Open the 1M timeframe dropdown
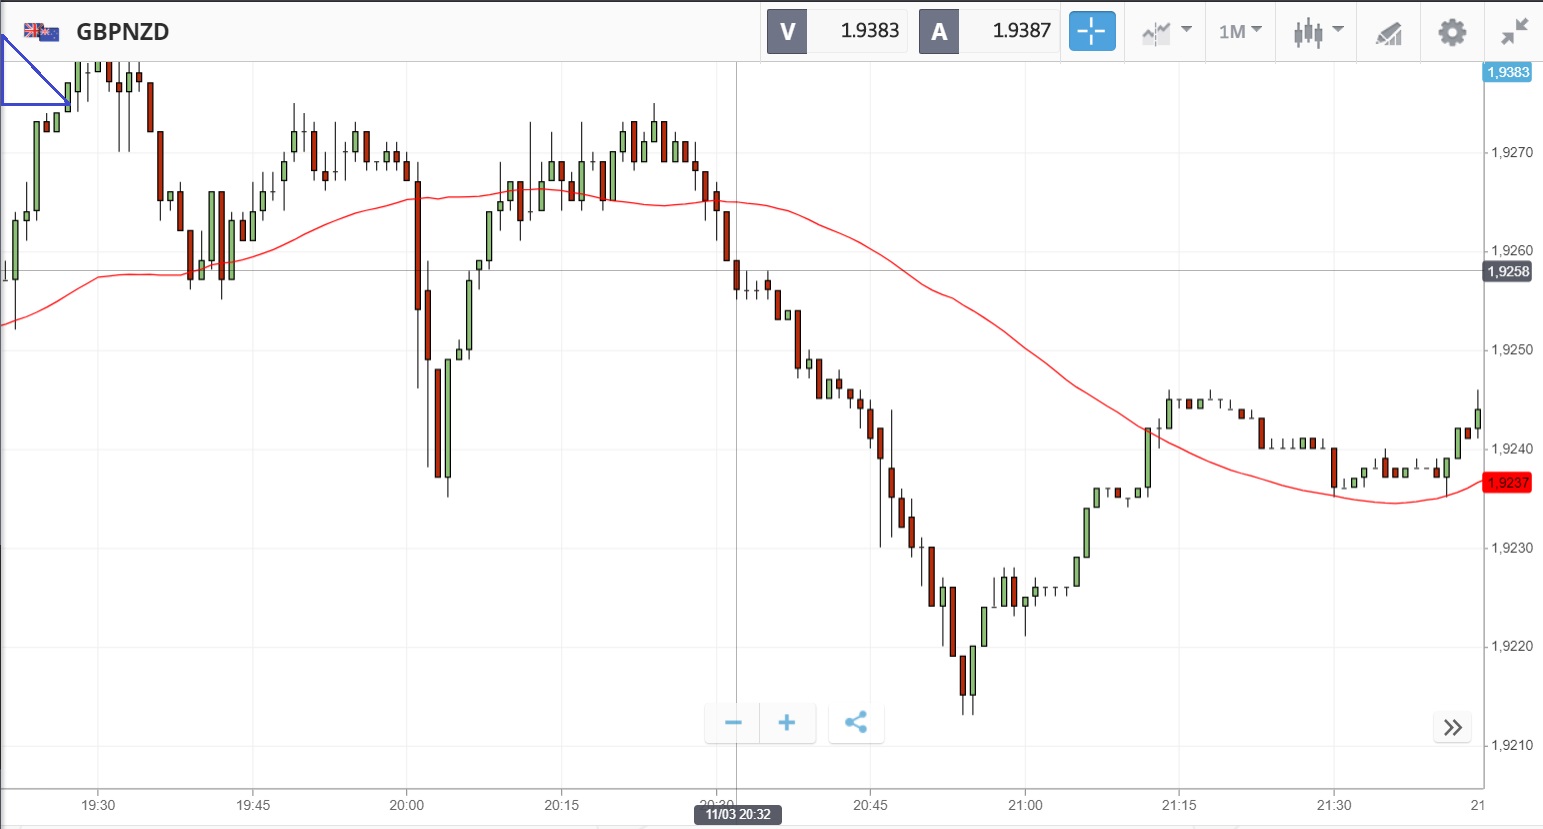This screenshot has height=829, width=1543. coord(1240,31)
